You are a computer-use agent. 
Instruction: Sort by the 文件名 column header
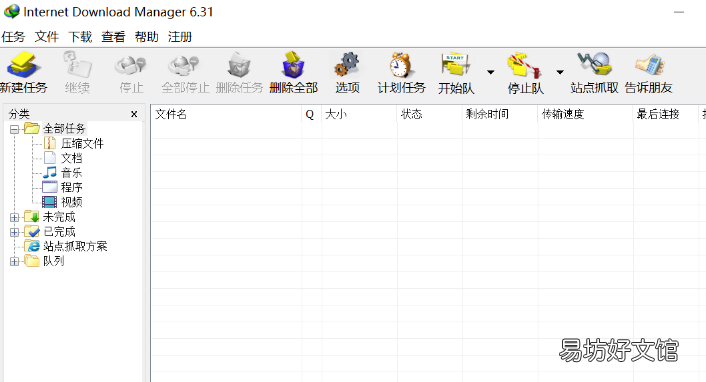(x=226, y=114)
